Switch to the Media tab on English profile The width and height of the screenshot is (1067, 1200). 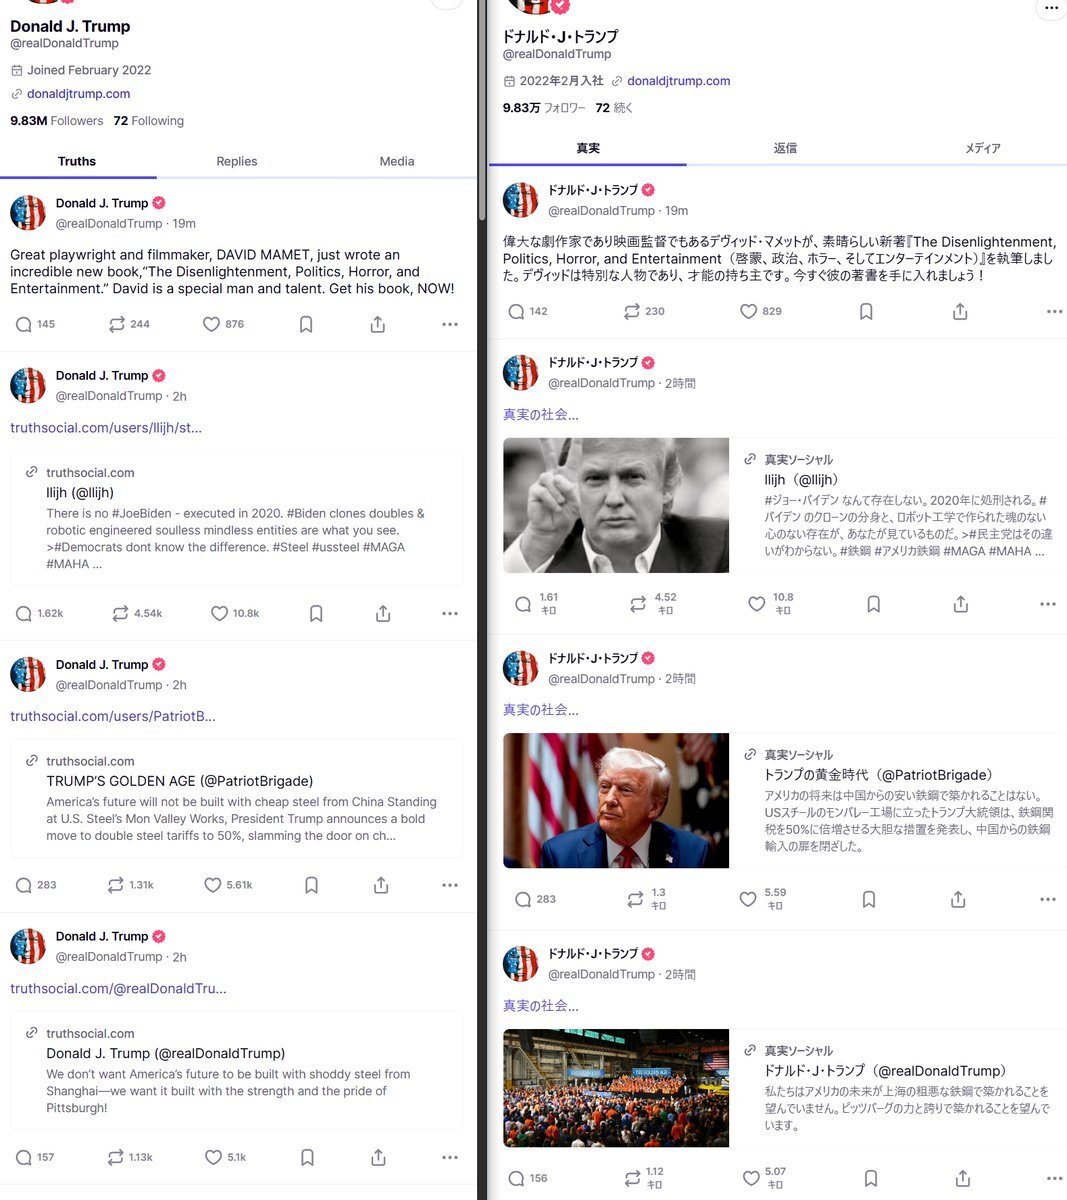[x=397, y=161]
